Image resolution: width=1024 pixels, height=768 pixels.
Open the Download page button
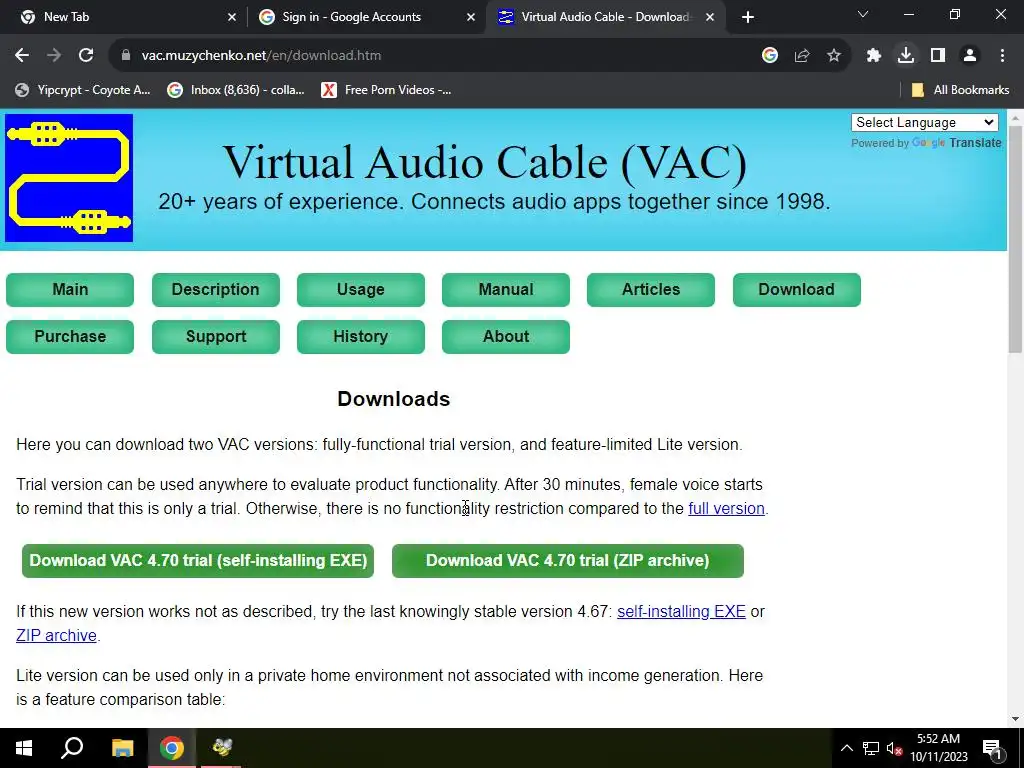[x=797, y=290]
